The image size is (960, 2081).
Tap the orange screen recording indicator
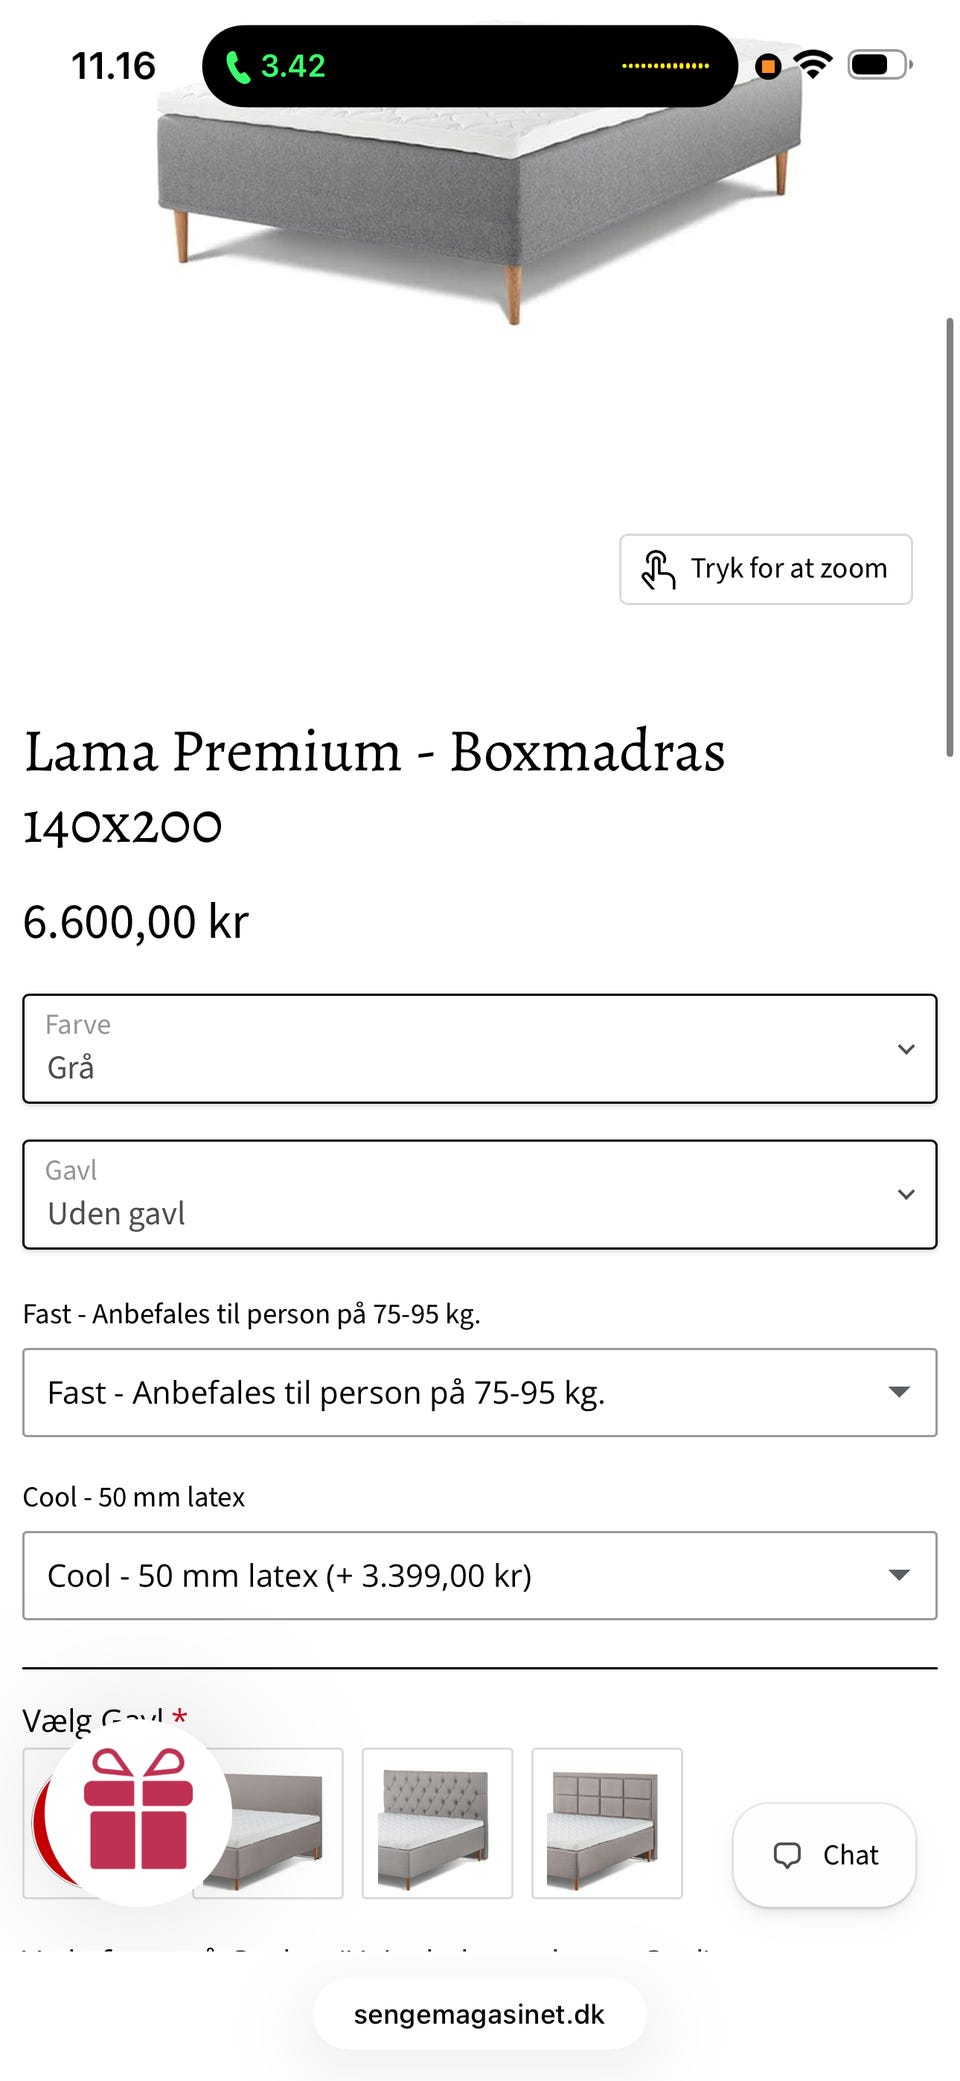pyautogui.click(x=768, y=66)
